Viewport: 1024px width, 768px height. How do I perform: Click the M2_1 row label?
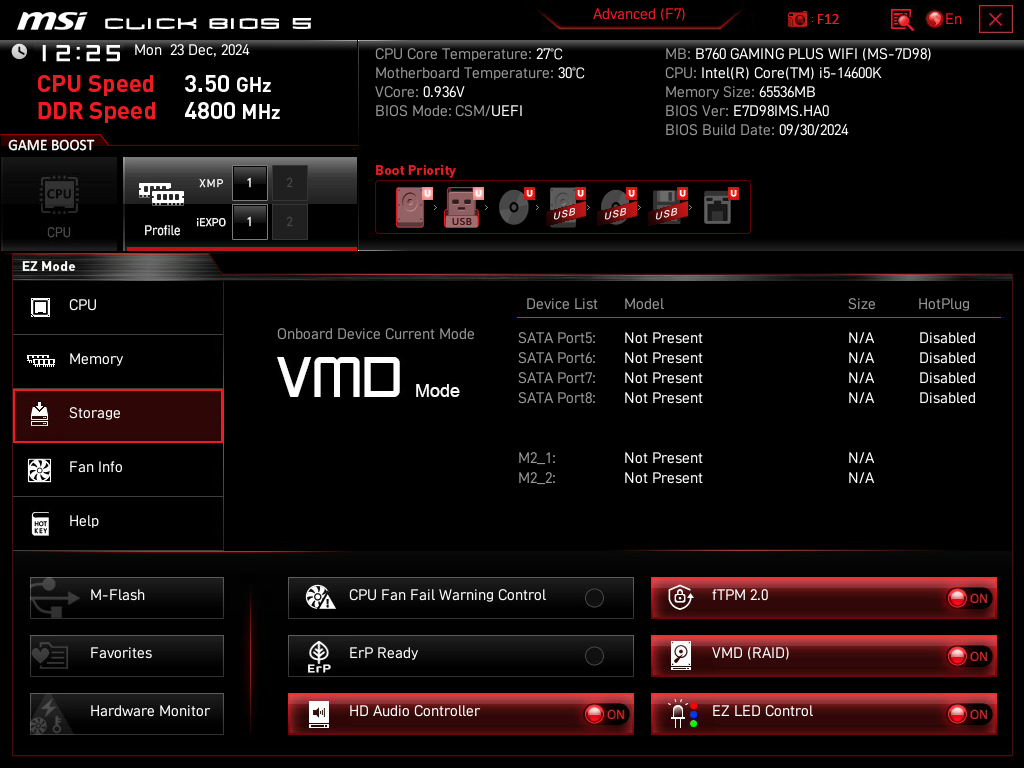537,458
